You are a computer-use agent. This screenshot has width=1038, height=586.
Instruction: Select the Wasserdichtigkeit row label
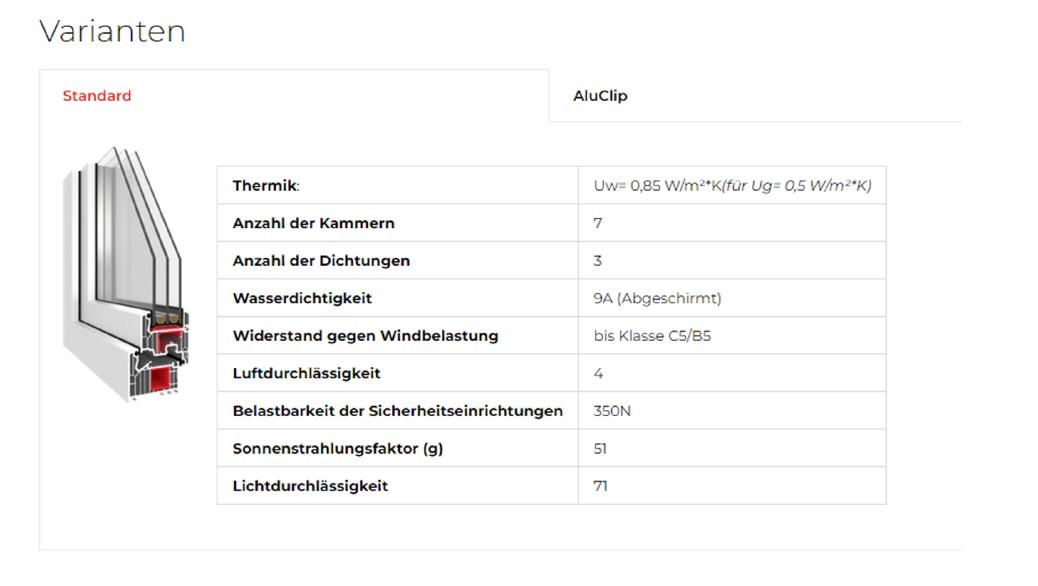point(302,298)
